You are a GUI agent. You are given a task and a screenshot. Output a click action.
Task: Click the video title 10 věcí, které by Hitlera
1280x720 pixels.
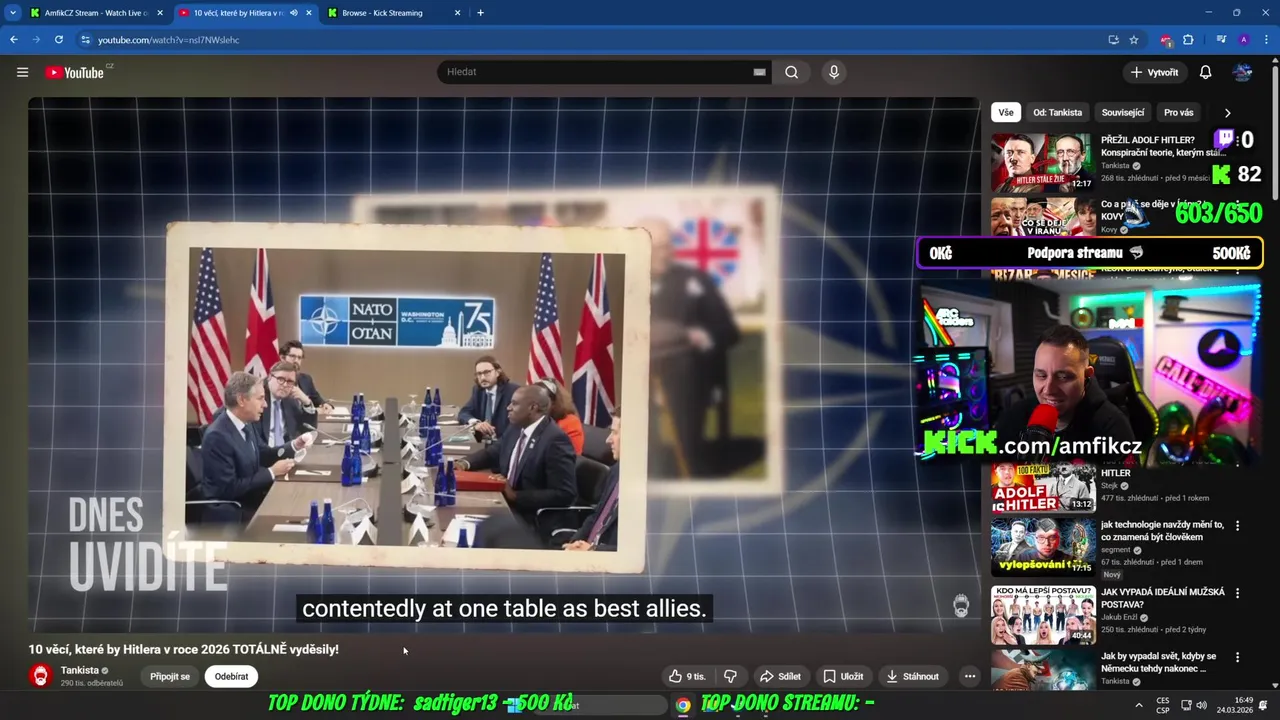click(x=183, y=649)
